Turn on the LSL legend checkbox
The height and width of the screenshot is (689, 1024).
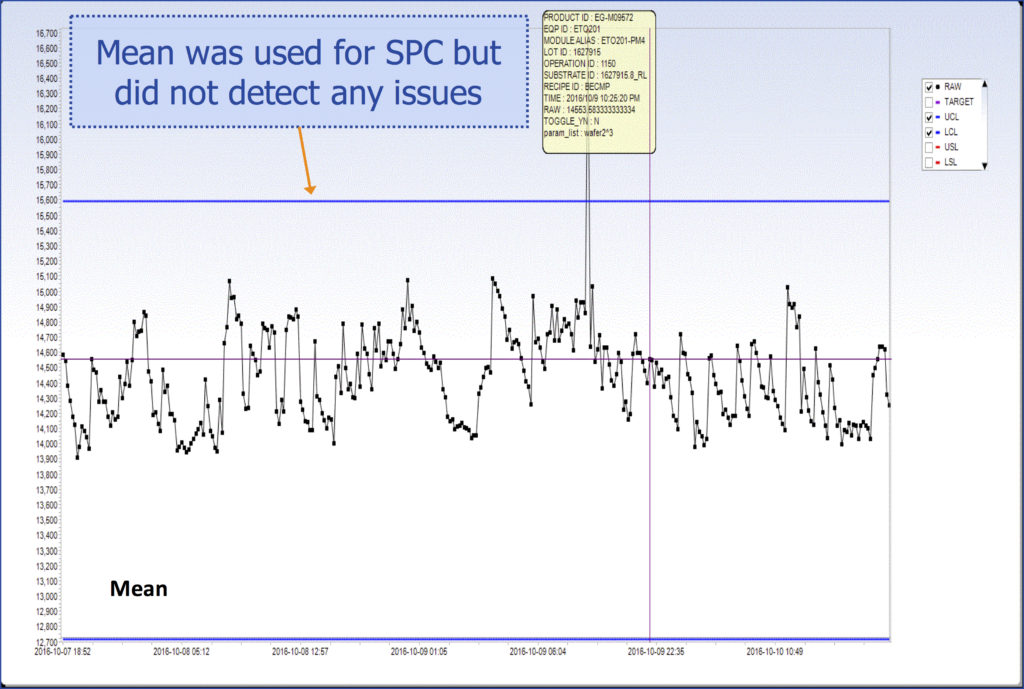[931, 162]
